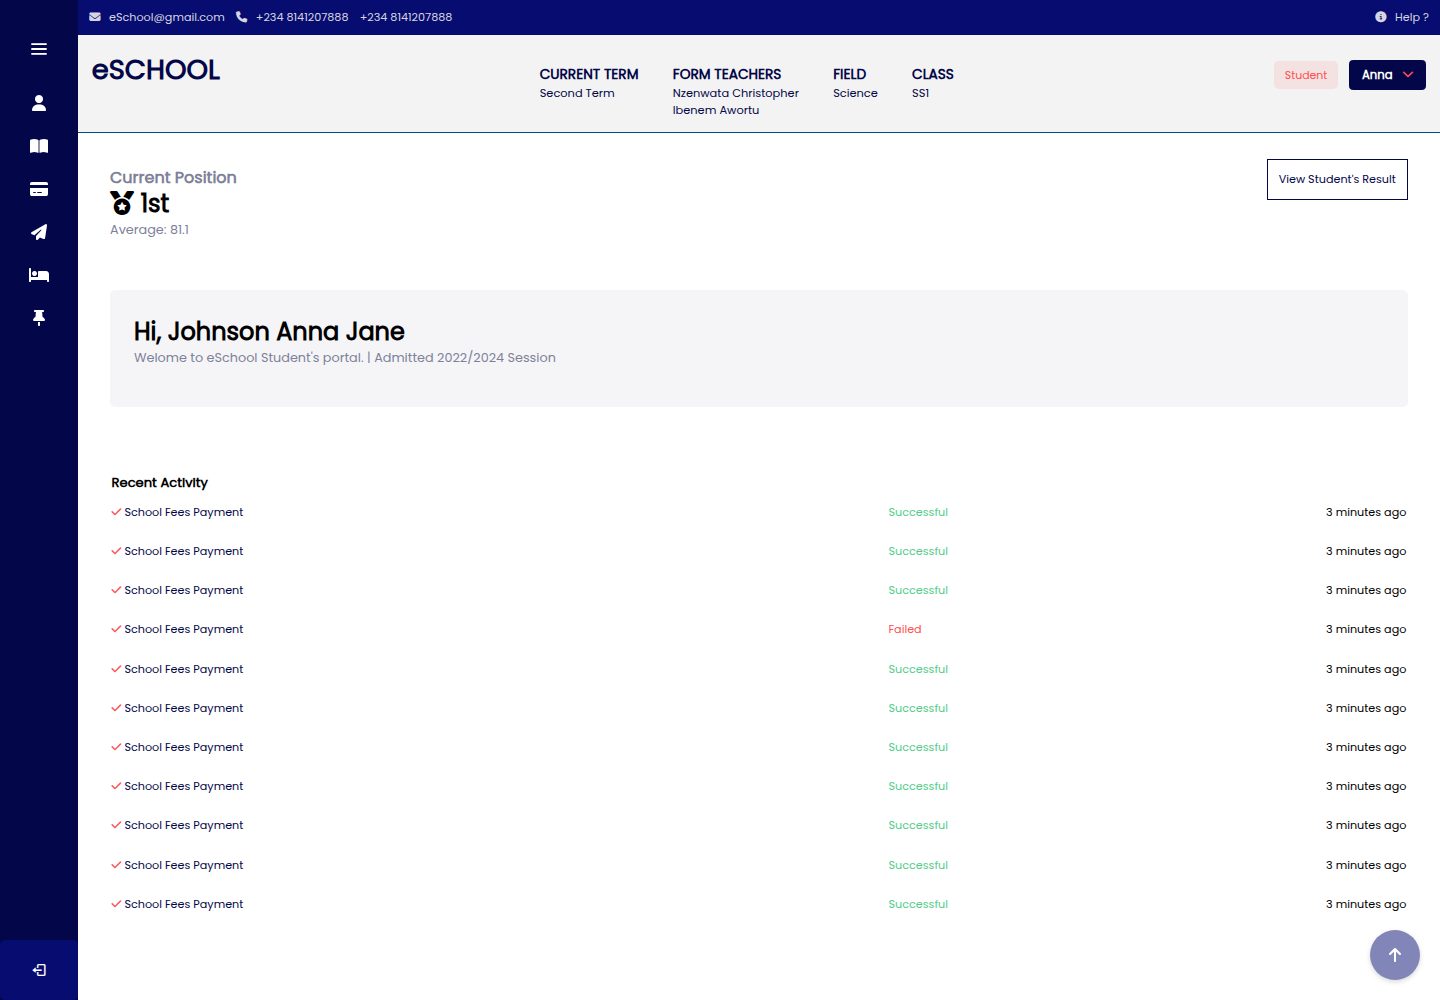Image resolution: width=1440 pixels, height=1000 pixels.
Task: Click the medal icon next to 1st
Action: pos(122,203)
